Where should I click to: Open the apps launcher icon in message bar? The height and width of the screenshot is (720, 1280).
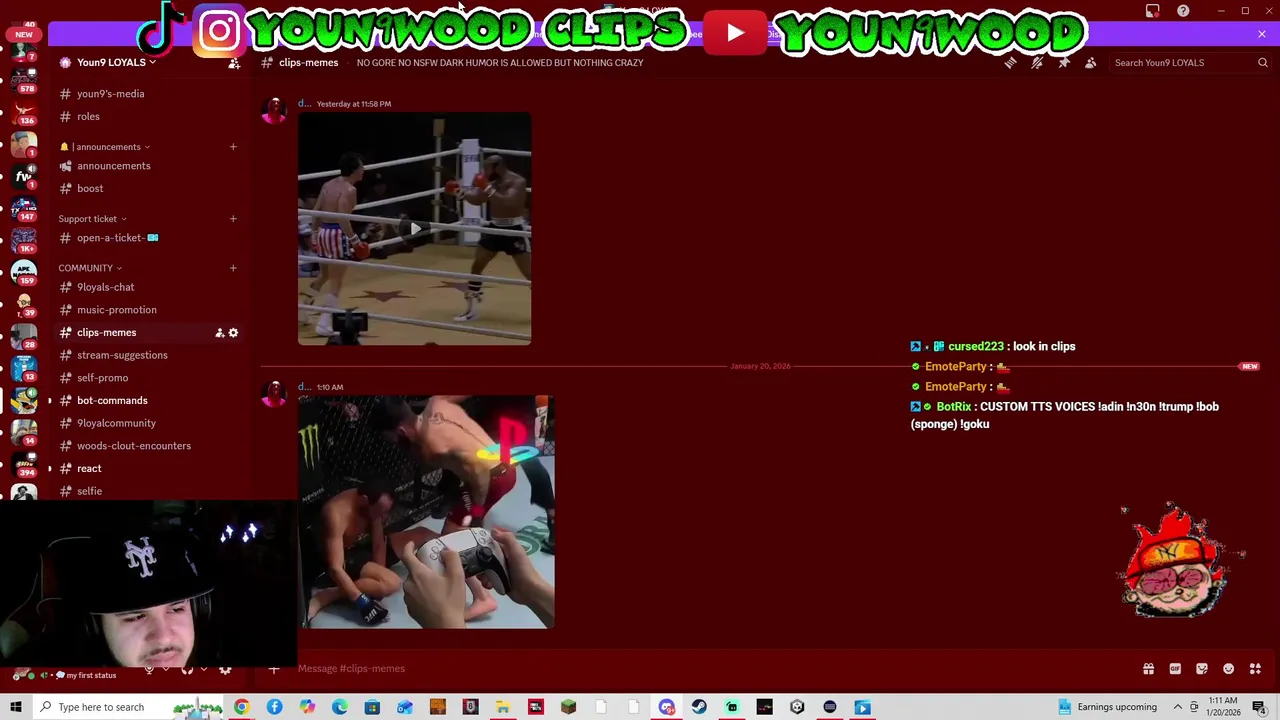(x=1255, y=669)
